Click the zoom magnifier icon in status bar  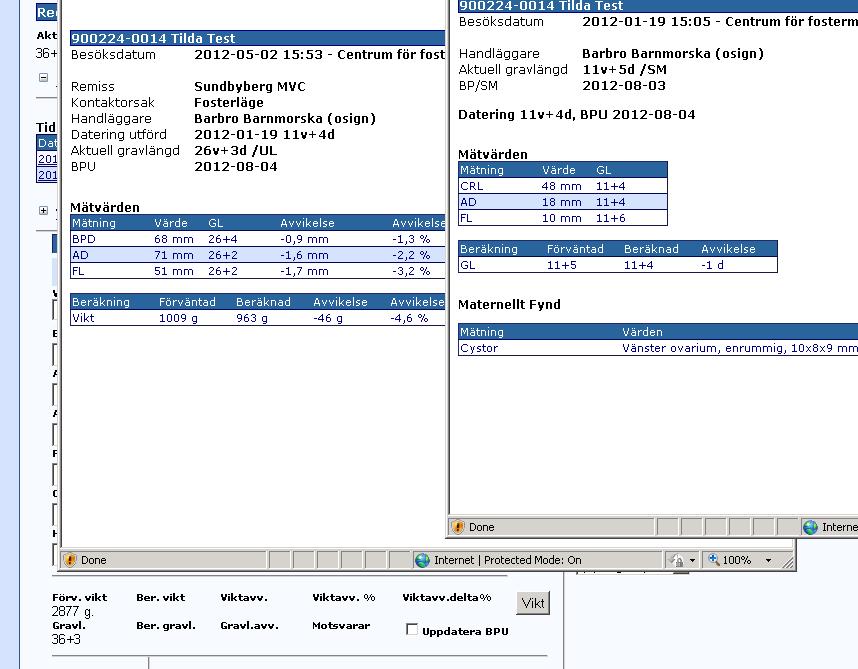(714, 559)
